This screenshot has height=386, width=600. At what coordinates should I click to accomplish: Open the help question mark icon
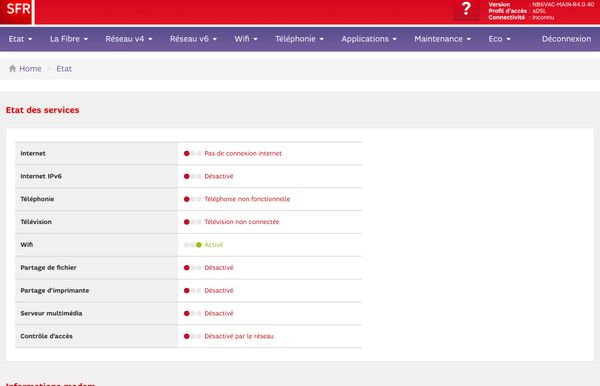point(466,9)
